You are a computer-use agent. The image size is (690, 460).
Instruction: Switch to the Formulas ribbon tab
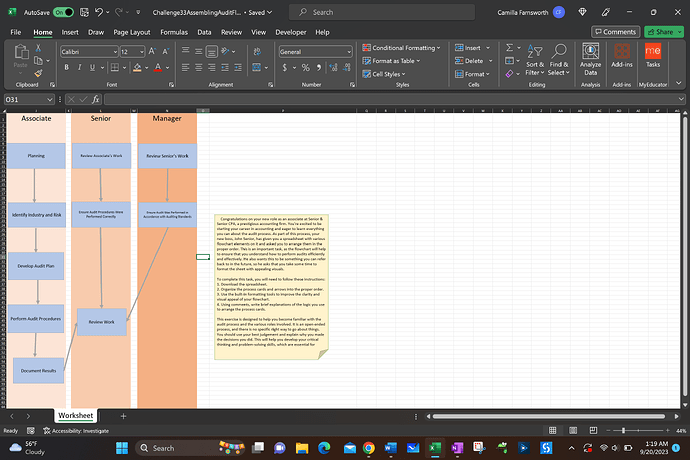tap(174, 32)
